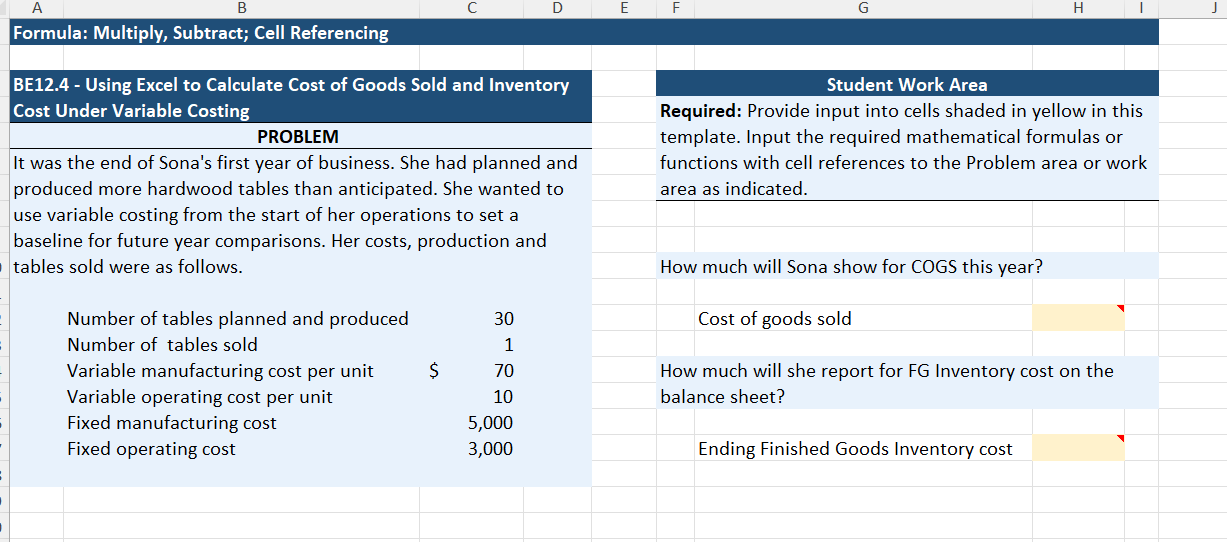
Task: Click column header D
Action: point(556,7)
